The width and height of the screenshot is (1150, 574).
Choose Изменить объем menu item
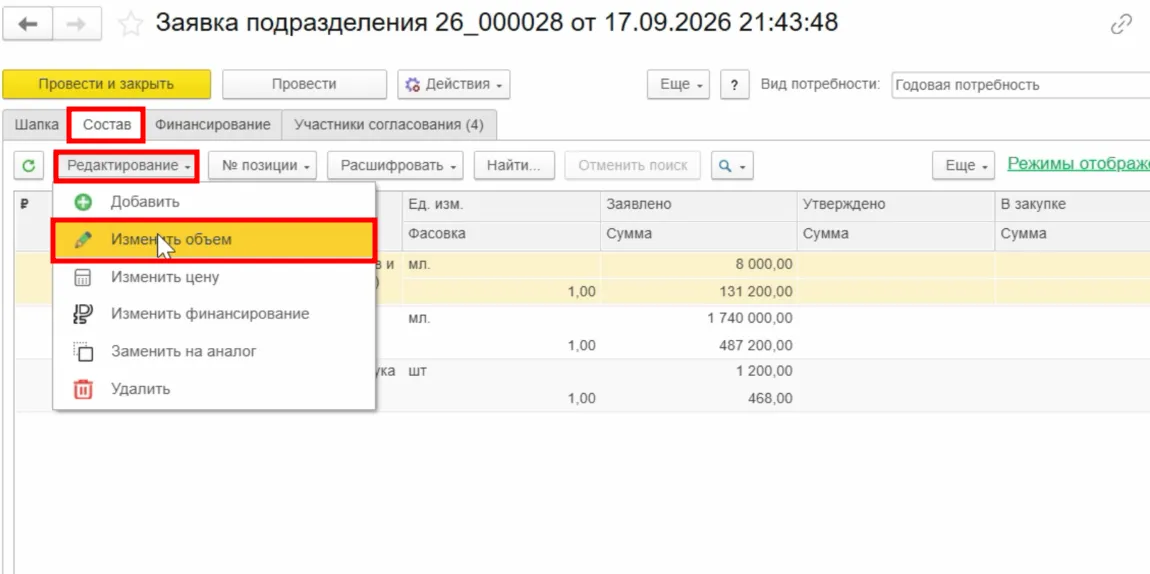click(214, 240)
